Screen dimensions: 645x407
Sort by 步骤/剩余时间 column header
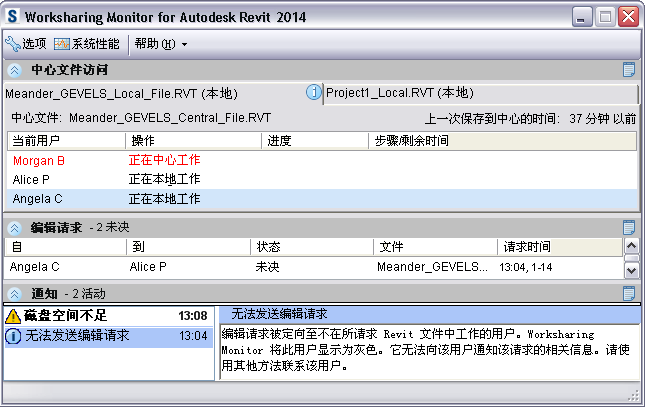(503, 141)
